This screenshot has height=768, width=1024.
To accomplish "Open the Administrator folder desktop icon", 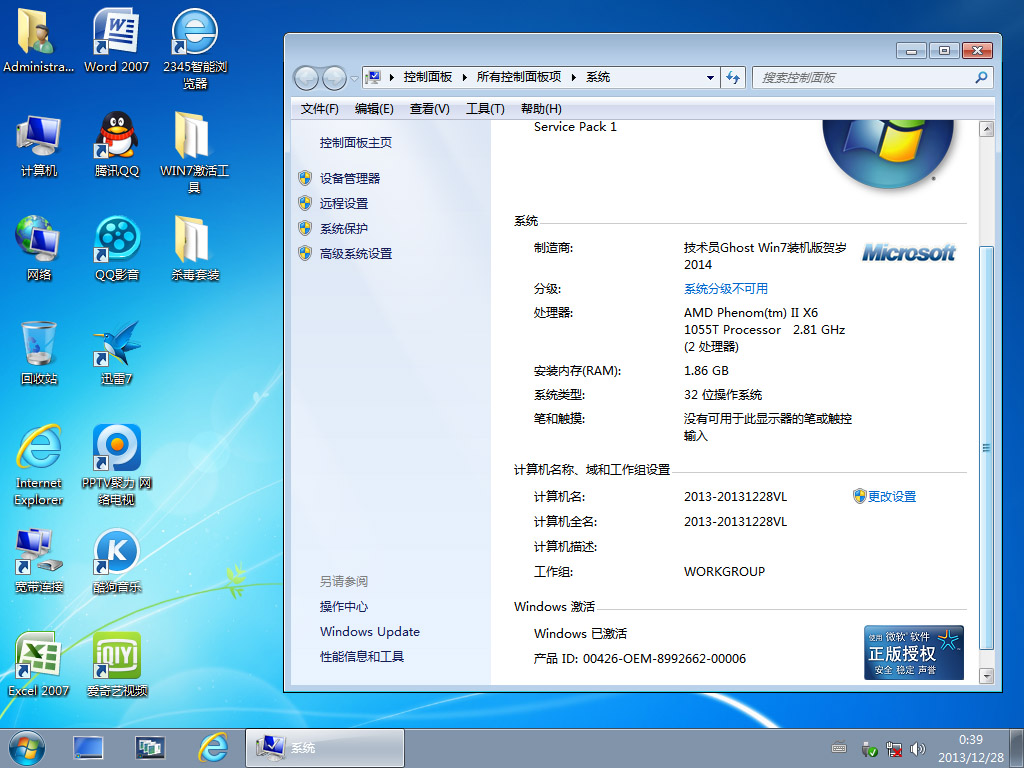I will tap(38, 40).
